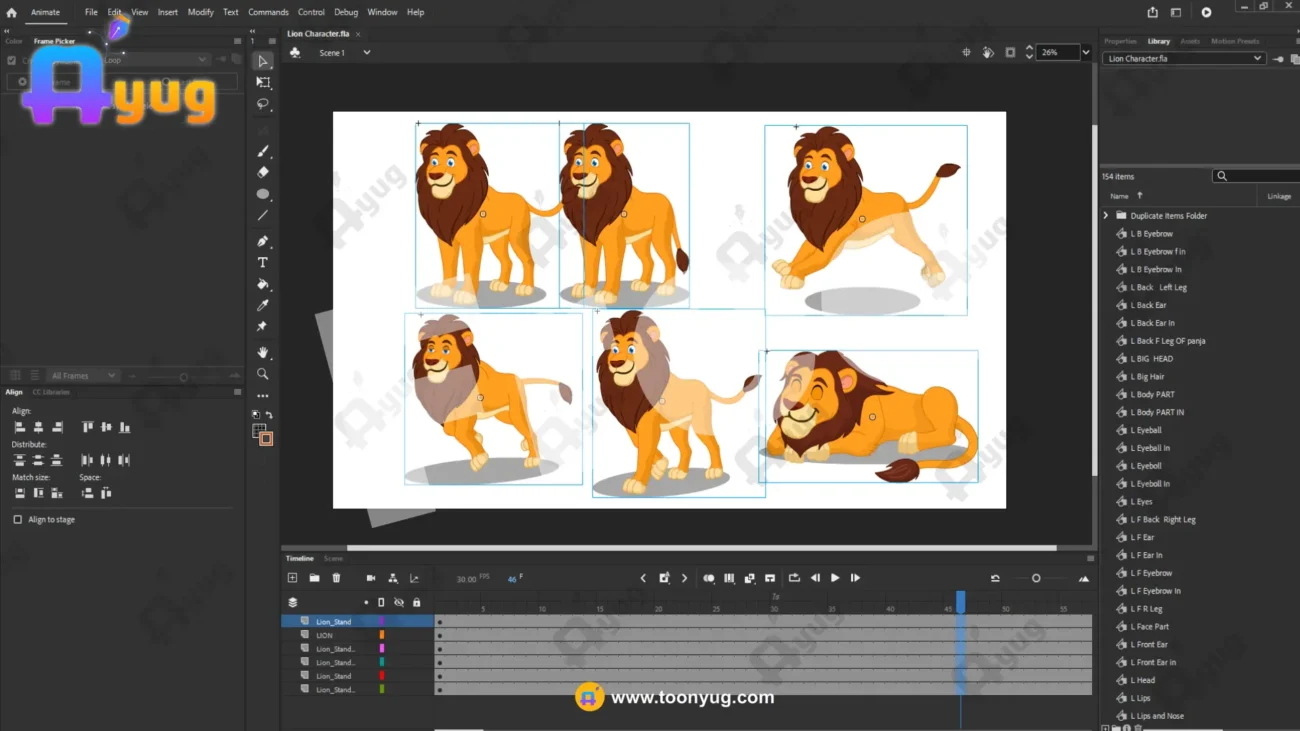This screenshot has height=731, width=1300.
Task: Delete layer using timeline trash icon
Action: click(336, 578)
